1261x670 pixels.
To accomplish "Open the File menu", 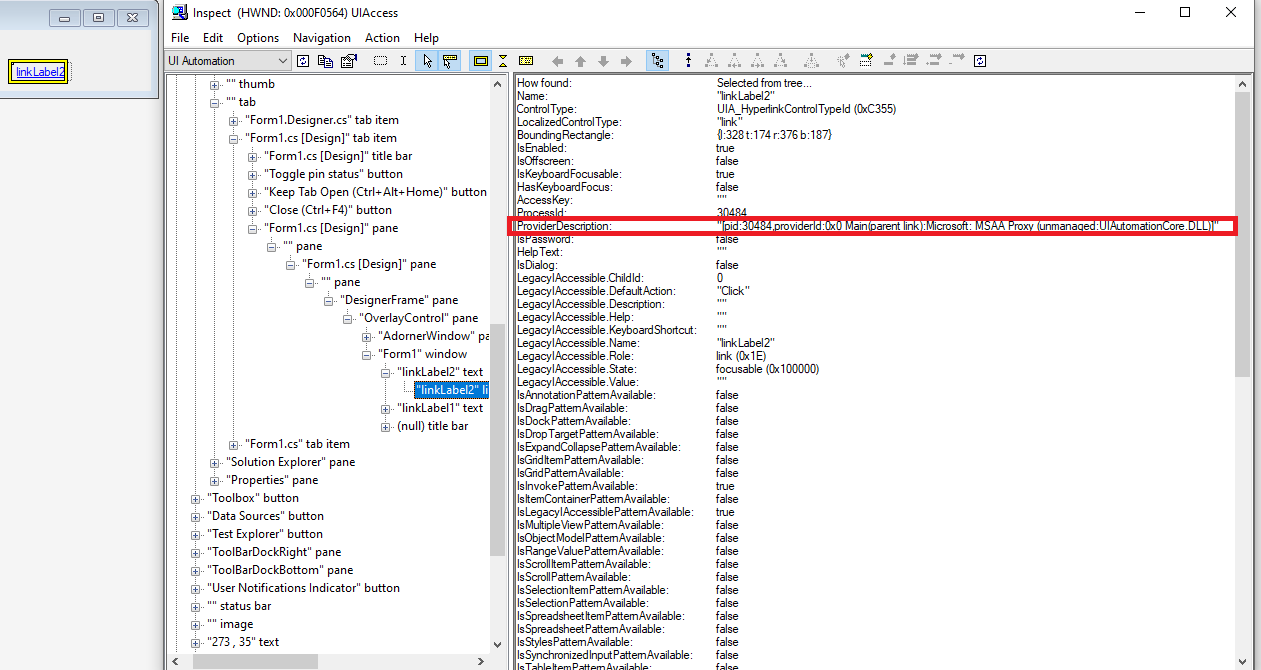I will 180,38.
